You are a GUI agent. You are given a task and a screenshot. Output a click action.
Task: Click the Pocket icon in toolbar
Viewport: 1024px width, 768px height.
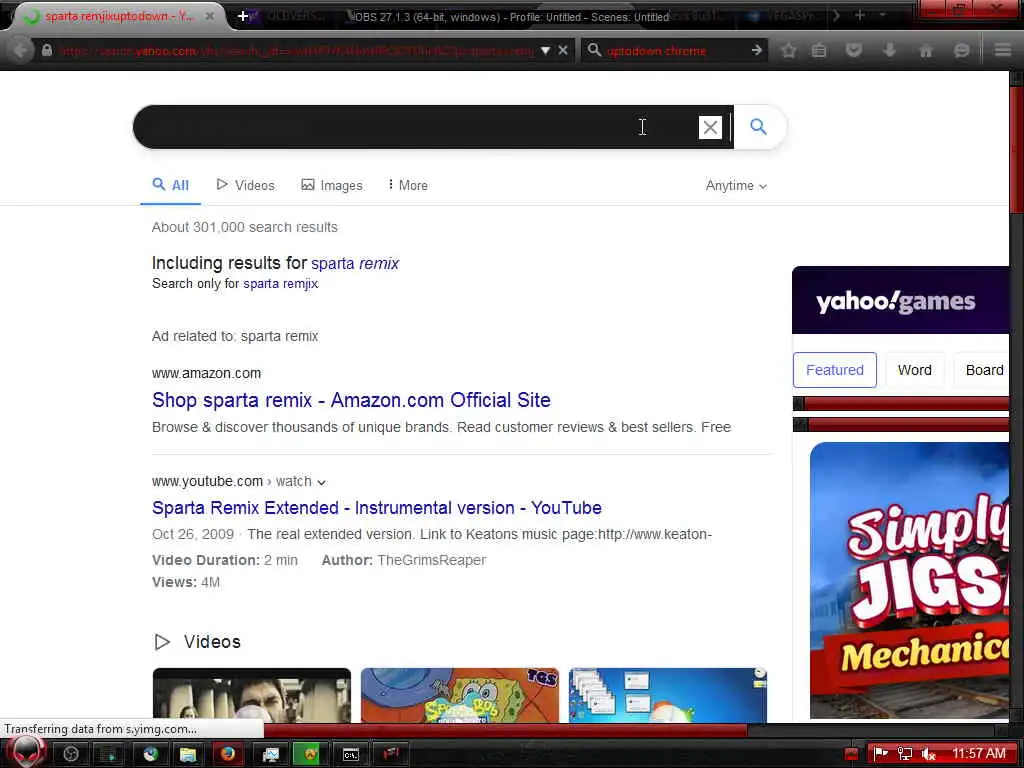coord(854,50)
